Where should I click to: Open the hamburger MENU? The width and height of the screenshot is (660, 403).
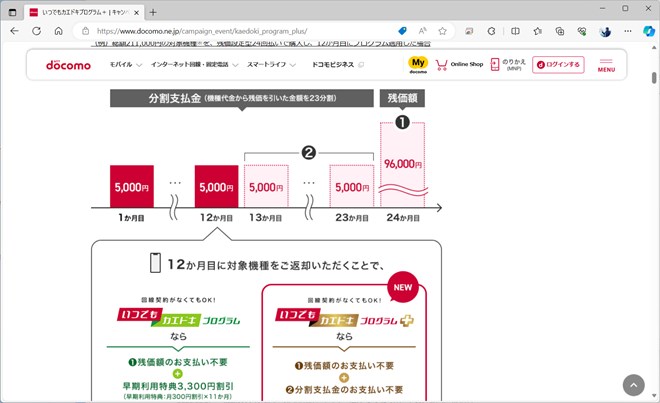pyautogui.click(x=606, y=65)
